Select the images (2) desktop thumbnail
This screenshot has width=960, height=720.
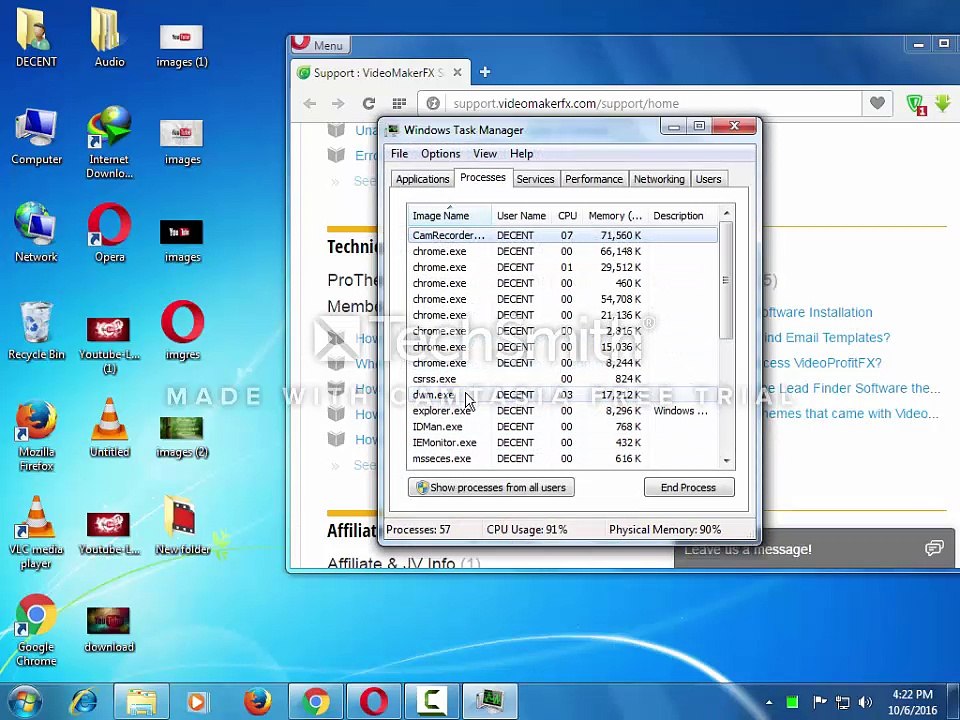pos(182,436)
